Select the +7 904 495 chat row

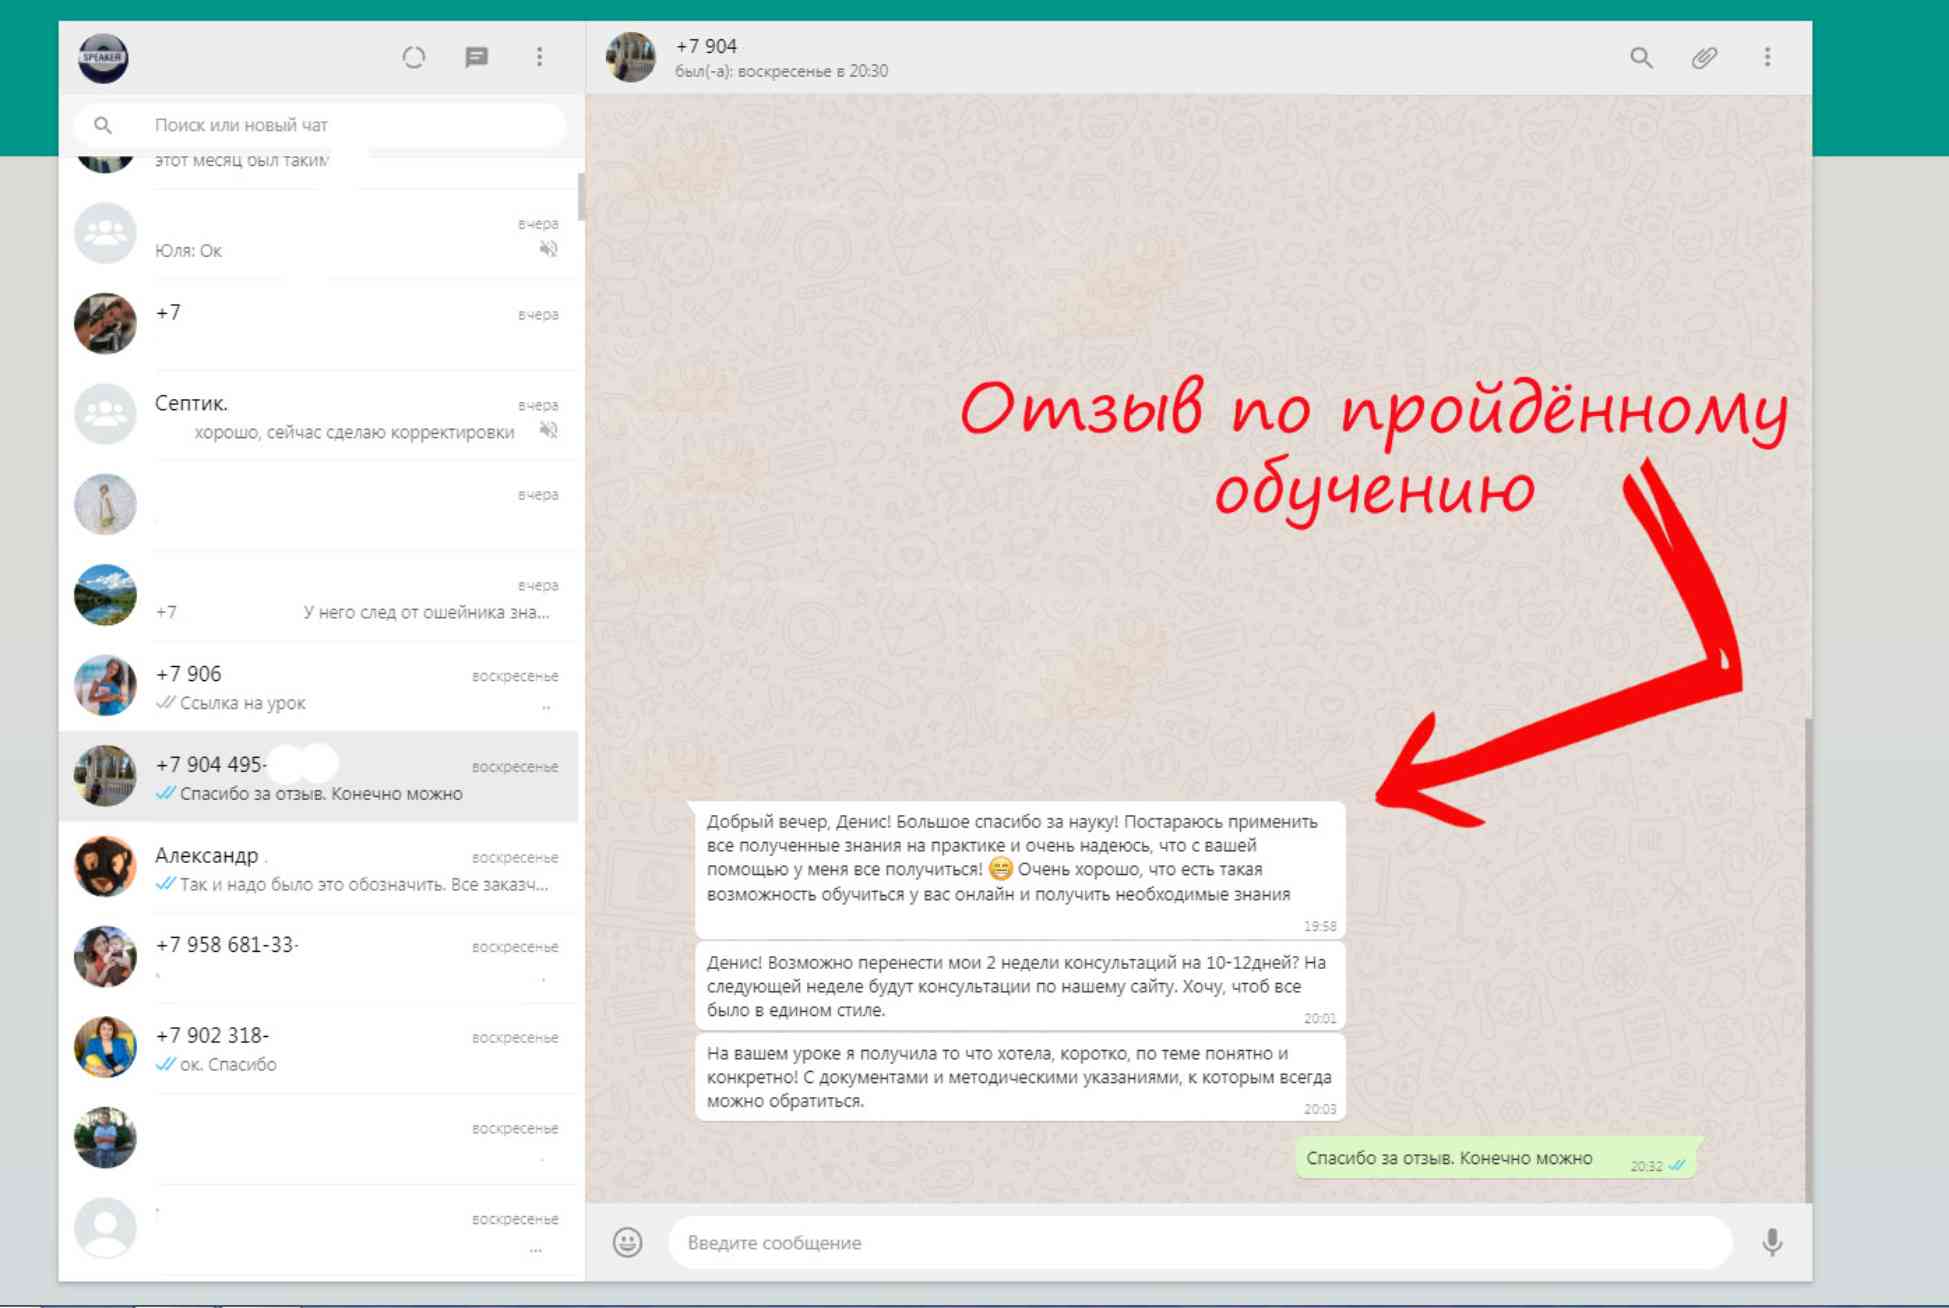click(320, 777)
